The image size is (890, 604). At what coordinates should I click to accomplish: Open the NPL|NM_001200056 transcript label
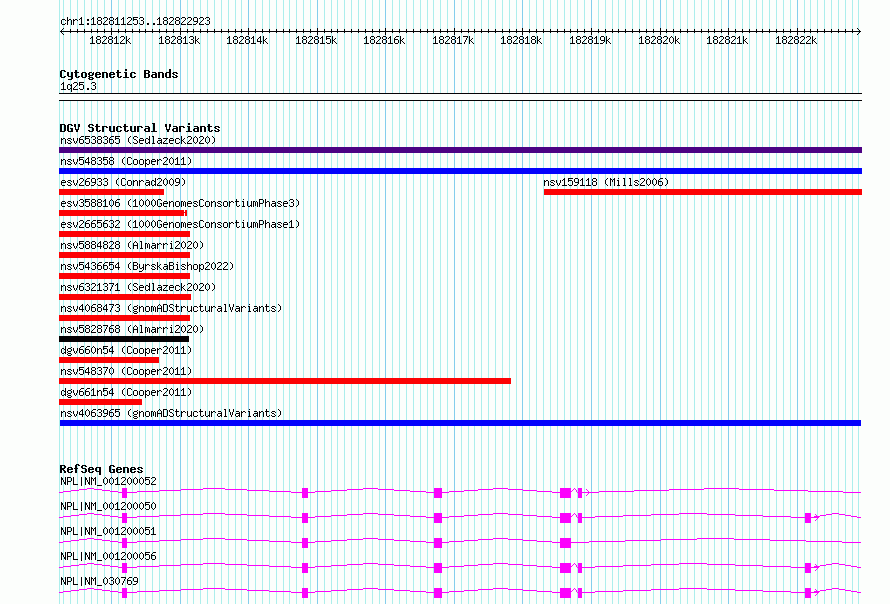tap(108, 556)
